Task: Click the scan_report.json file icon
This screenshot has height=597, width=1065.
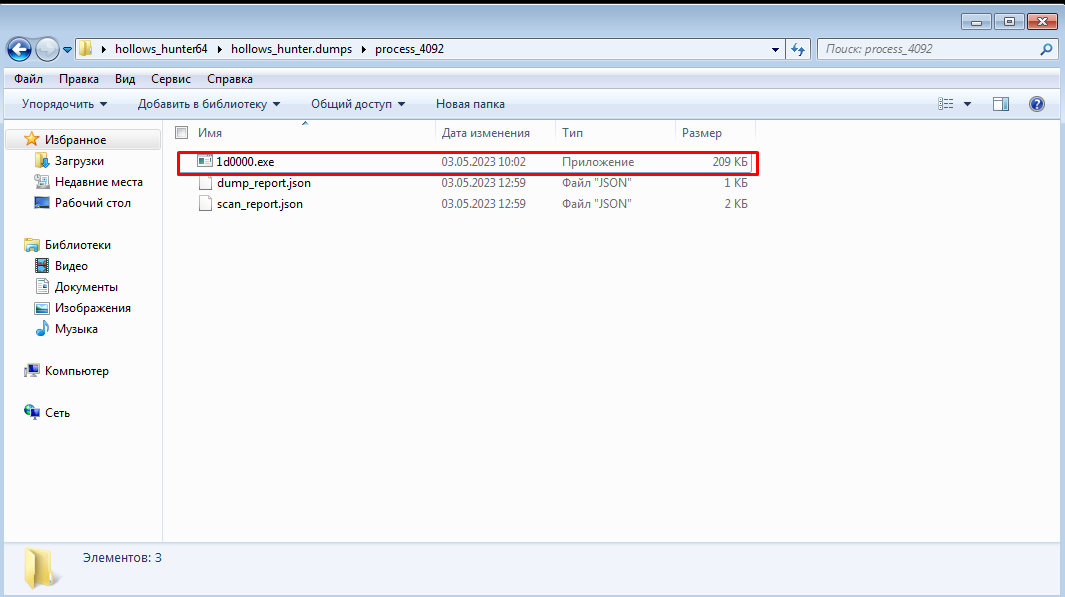Action: (205, 204)
